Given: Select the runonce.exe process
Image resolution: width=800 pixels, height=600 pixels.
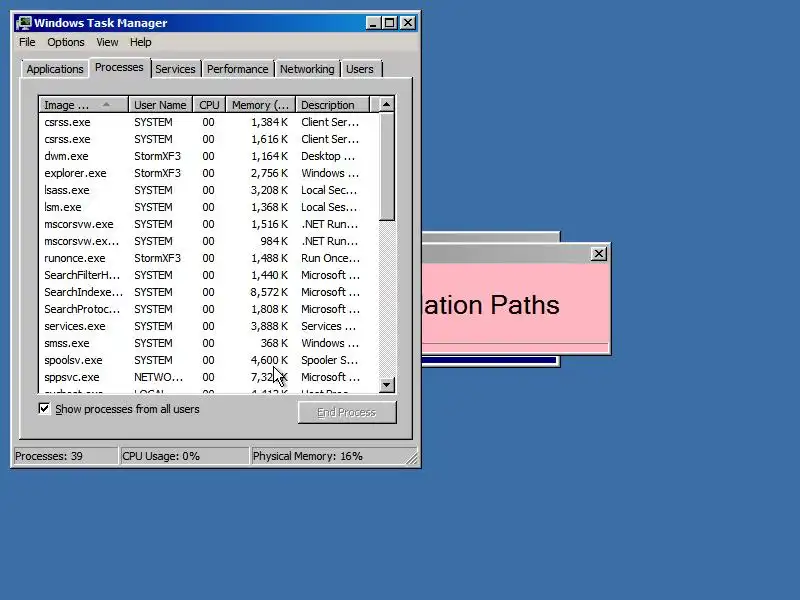Looking at the screenshot, I should point(209,258).
